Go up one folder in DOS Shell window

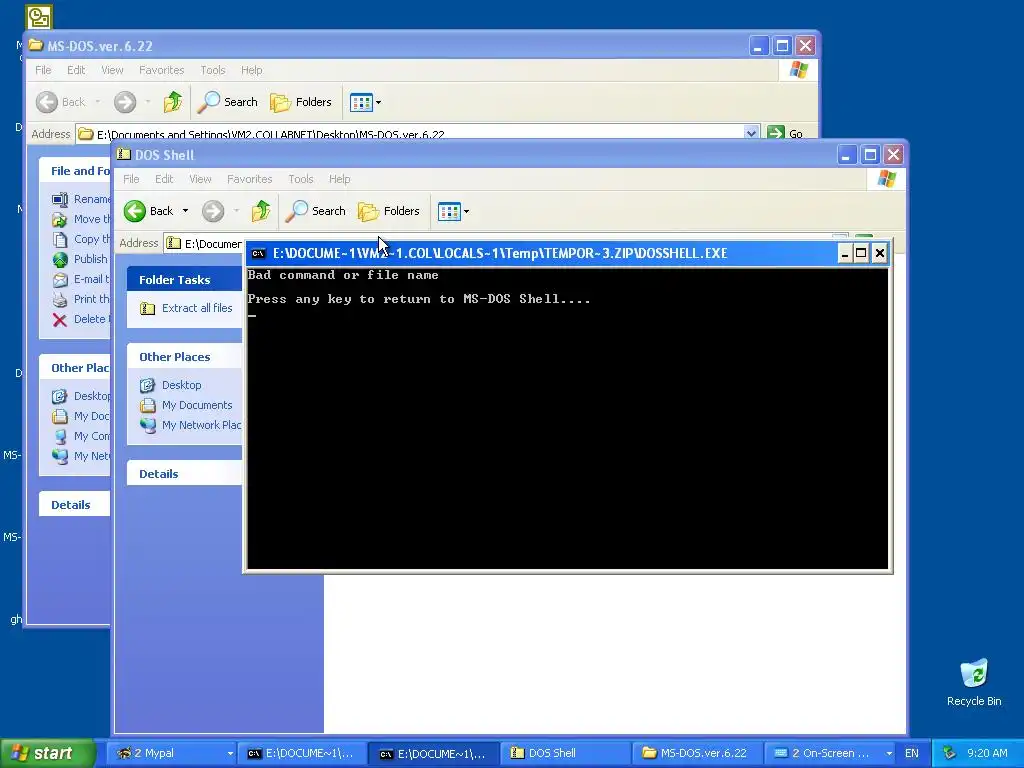(x=261, y=211)
